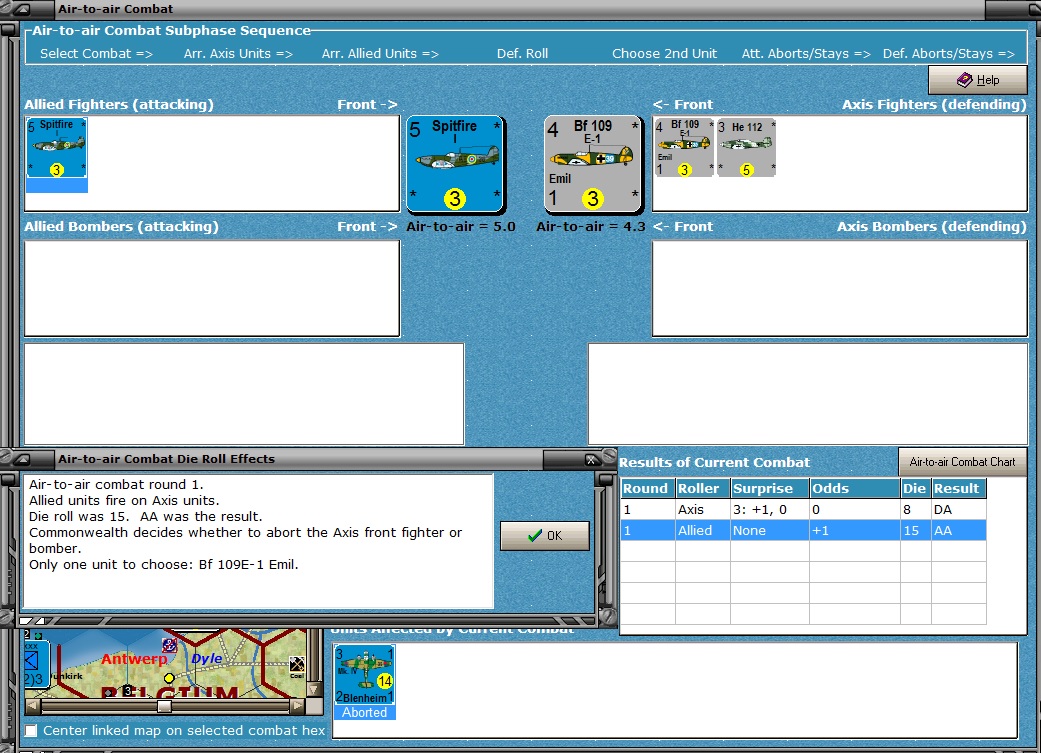Image resolution: width=1041 pixels, height=753 pixels.
Task: Click the '3: +1, 0' surprise cell
Action: [770, 509]
